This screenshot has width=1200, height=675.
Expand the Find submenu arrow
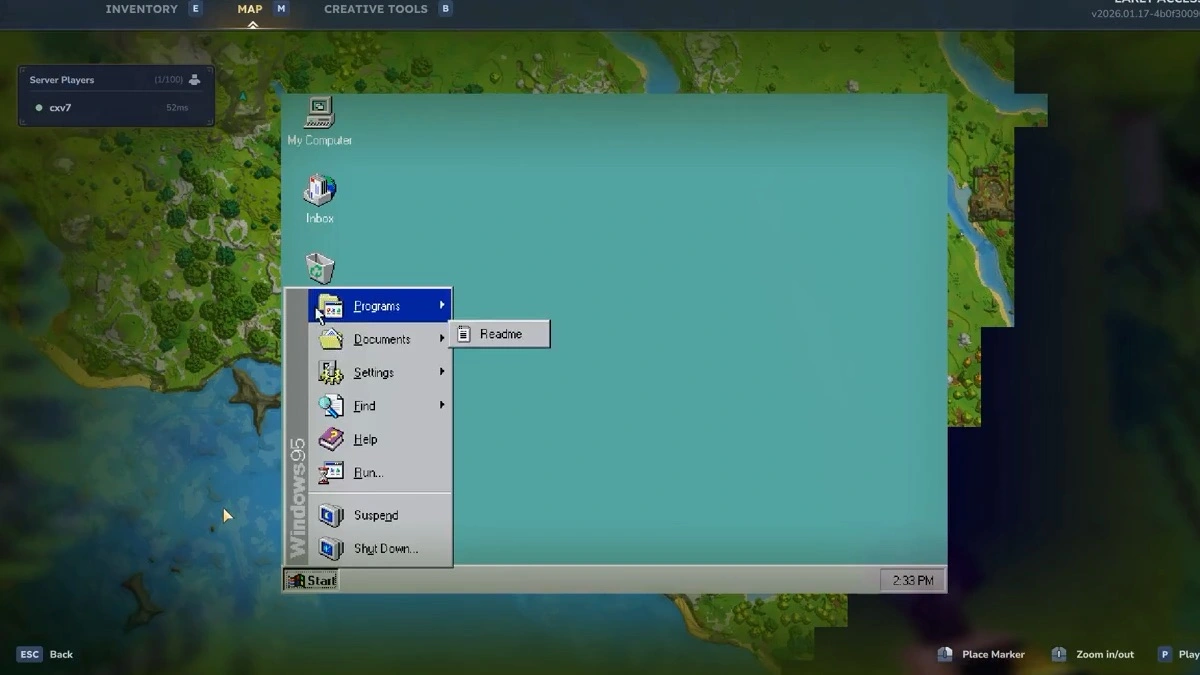[441, 405]
